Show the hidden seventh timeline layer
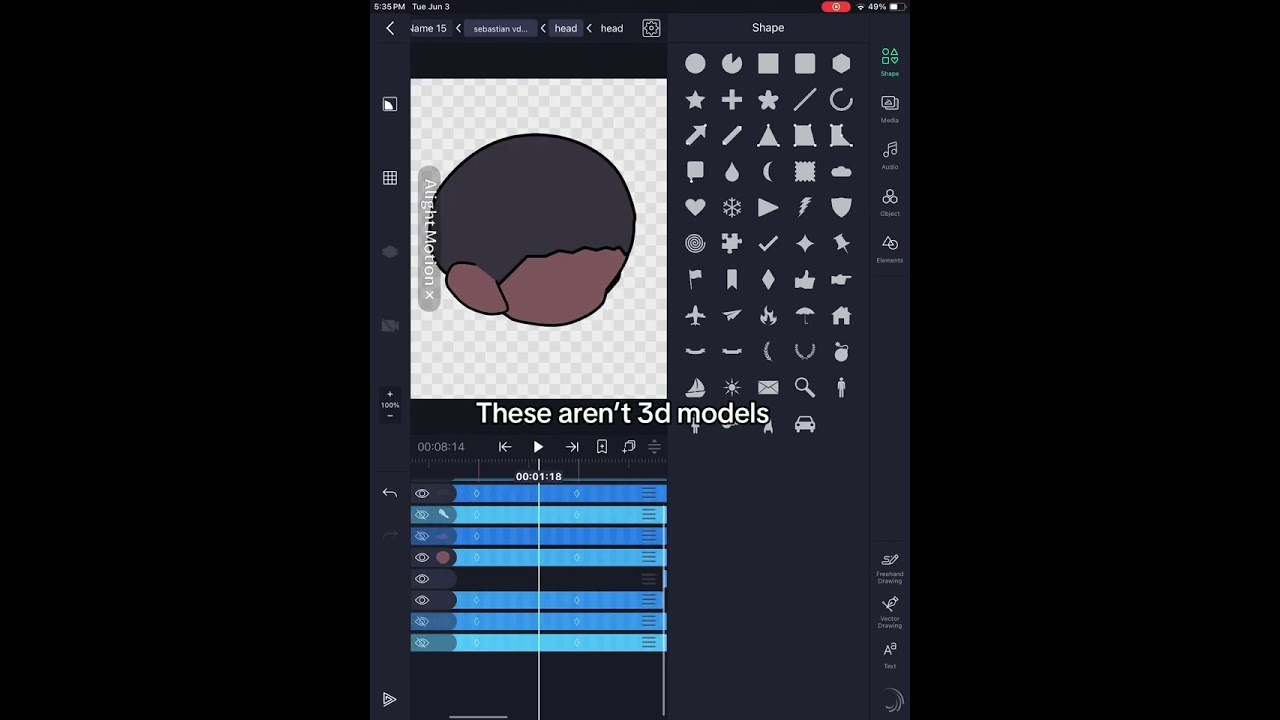1280x720 pixels. [422, 622]
